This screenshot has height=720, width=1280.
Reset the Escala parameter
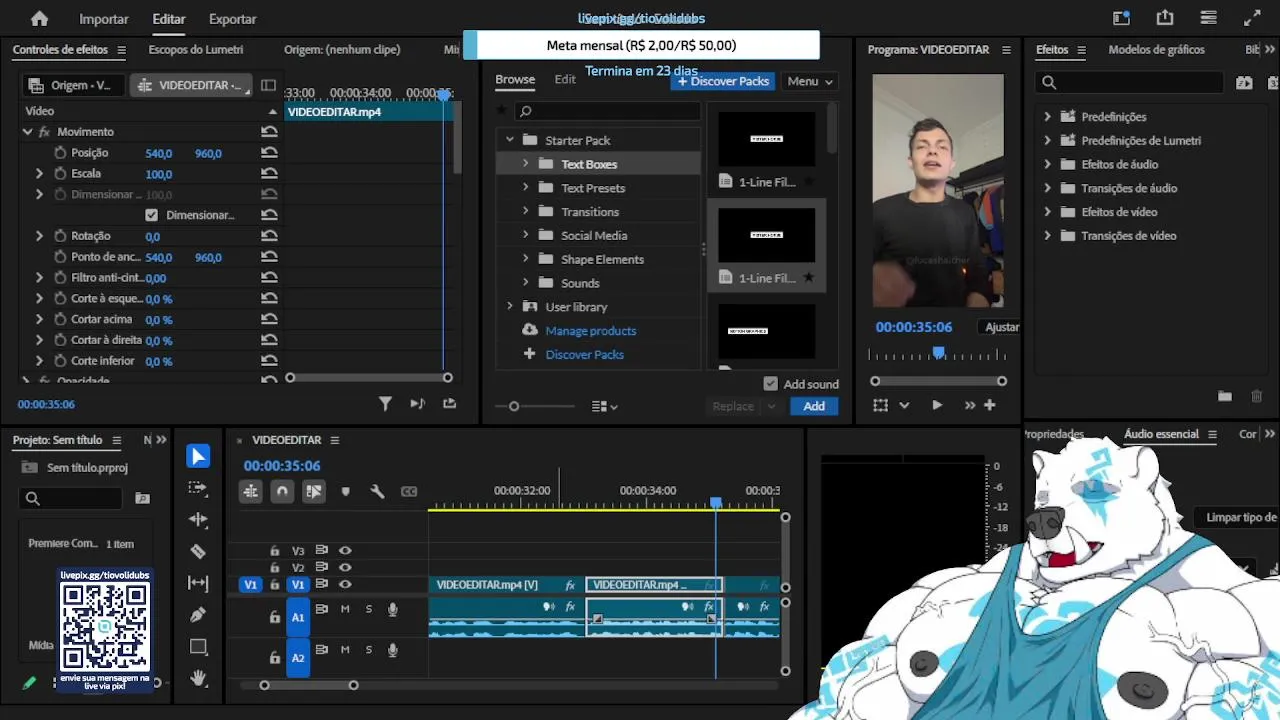click(x=269, y=174)
